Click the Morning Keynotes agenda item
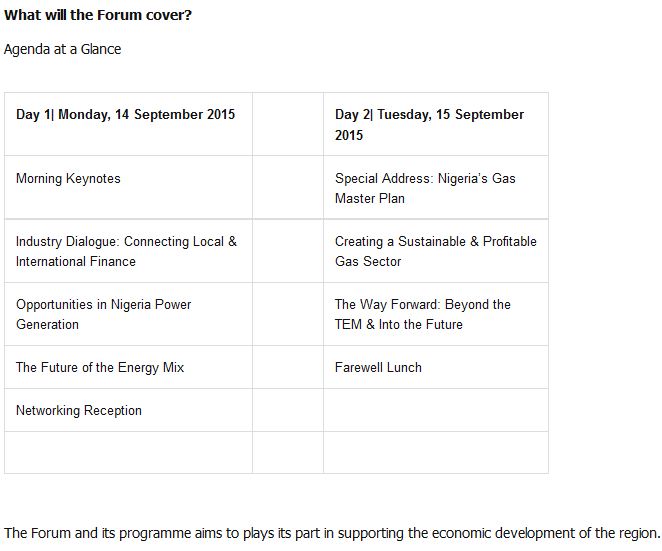The width and height of the screenshot is (662, 551). coord(68,179)
